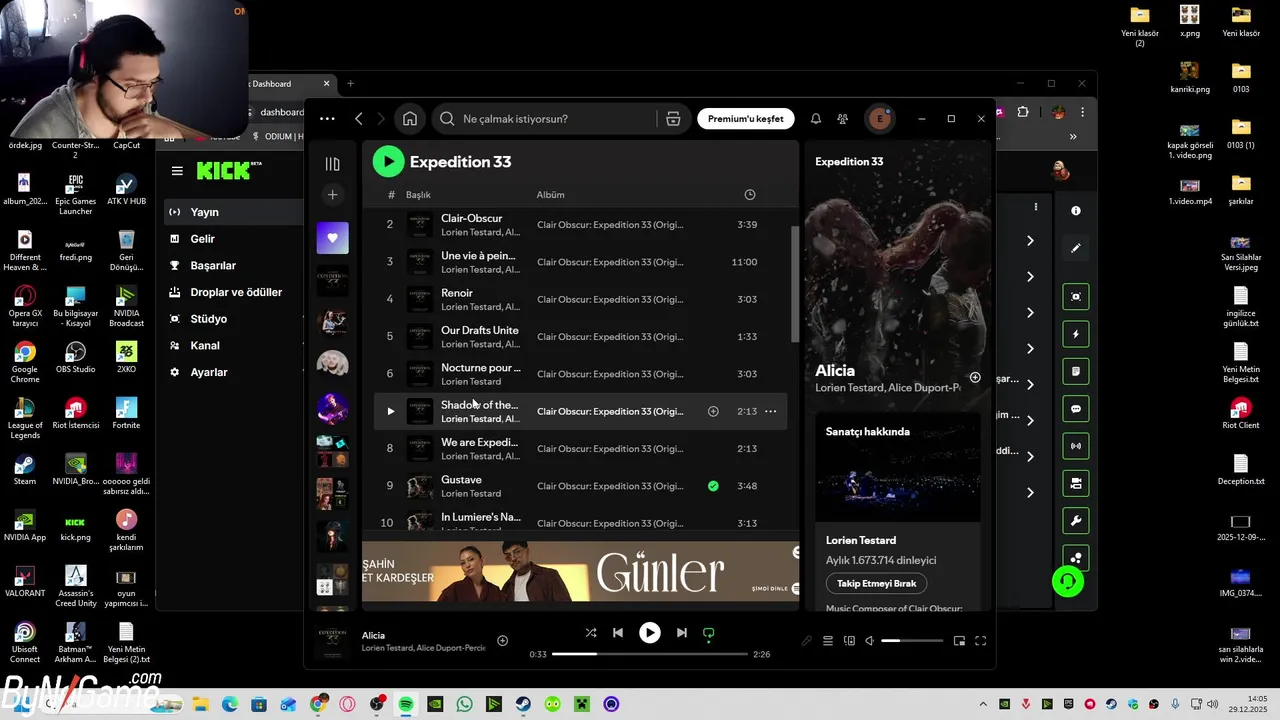This screenshot has height=720, width=1280.
Task: Play the Expedition 33 playlist with the green button
Action: pos(388,161)
